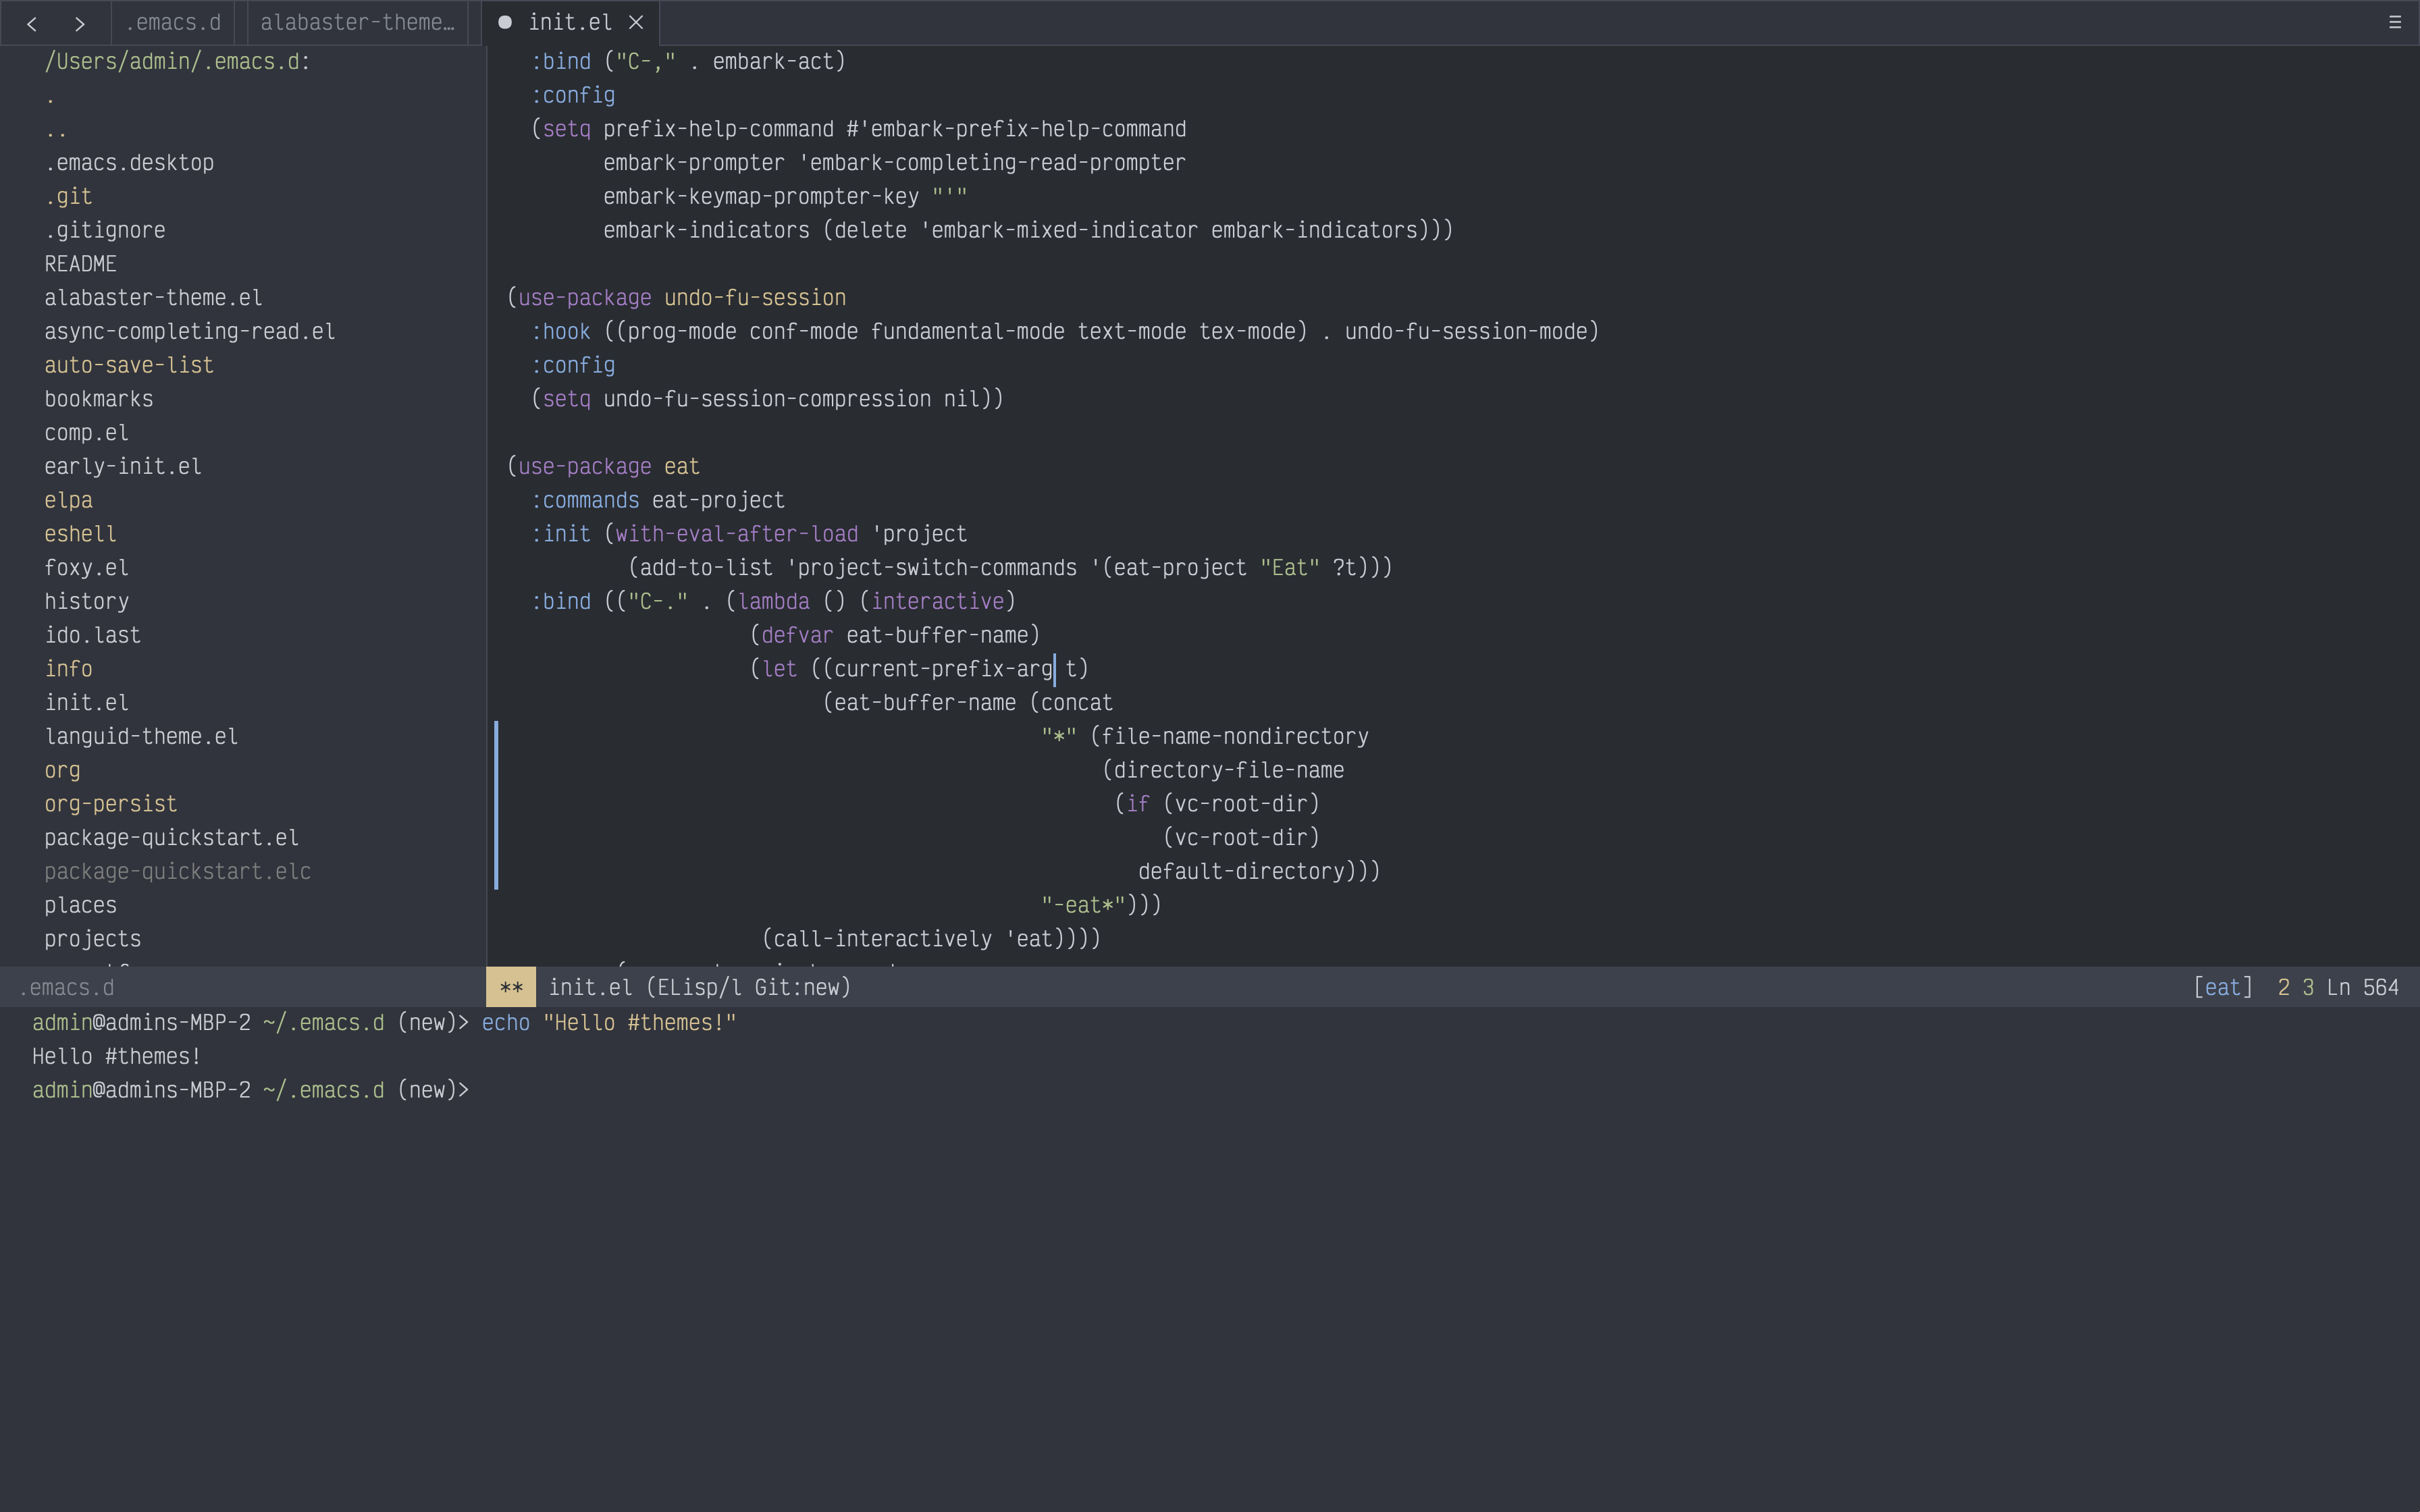
Task: Open package-quickstart.elc in file list
Action: (x=177, y=872)
